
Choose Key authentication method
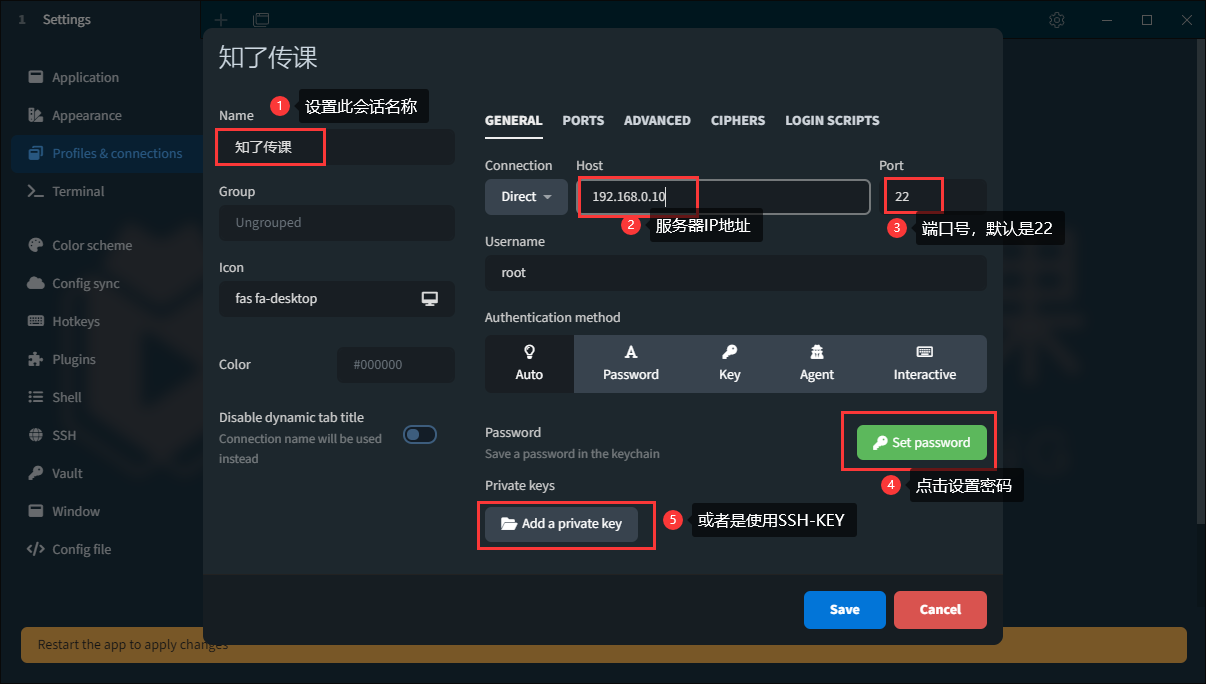point(729,363)
